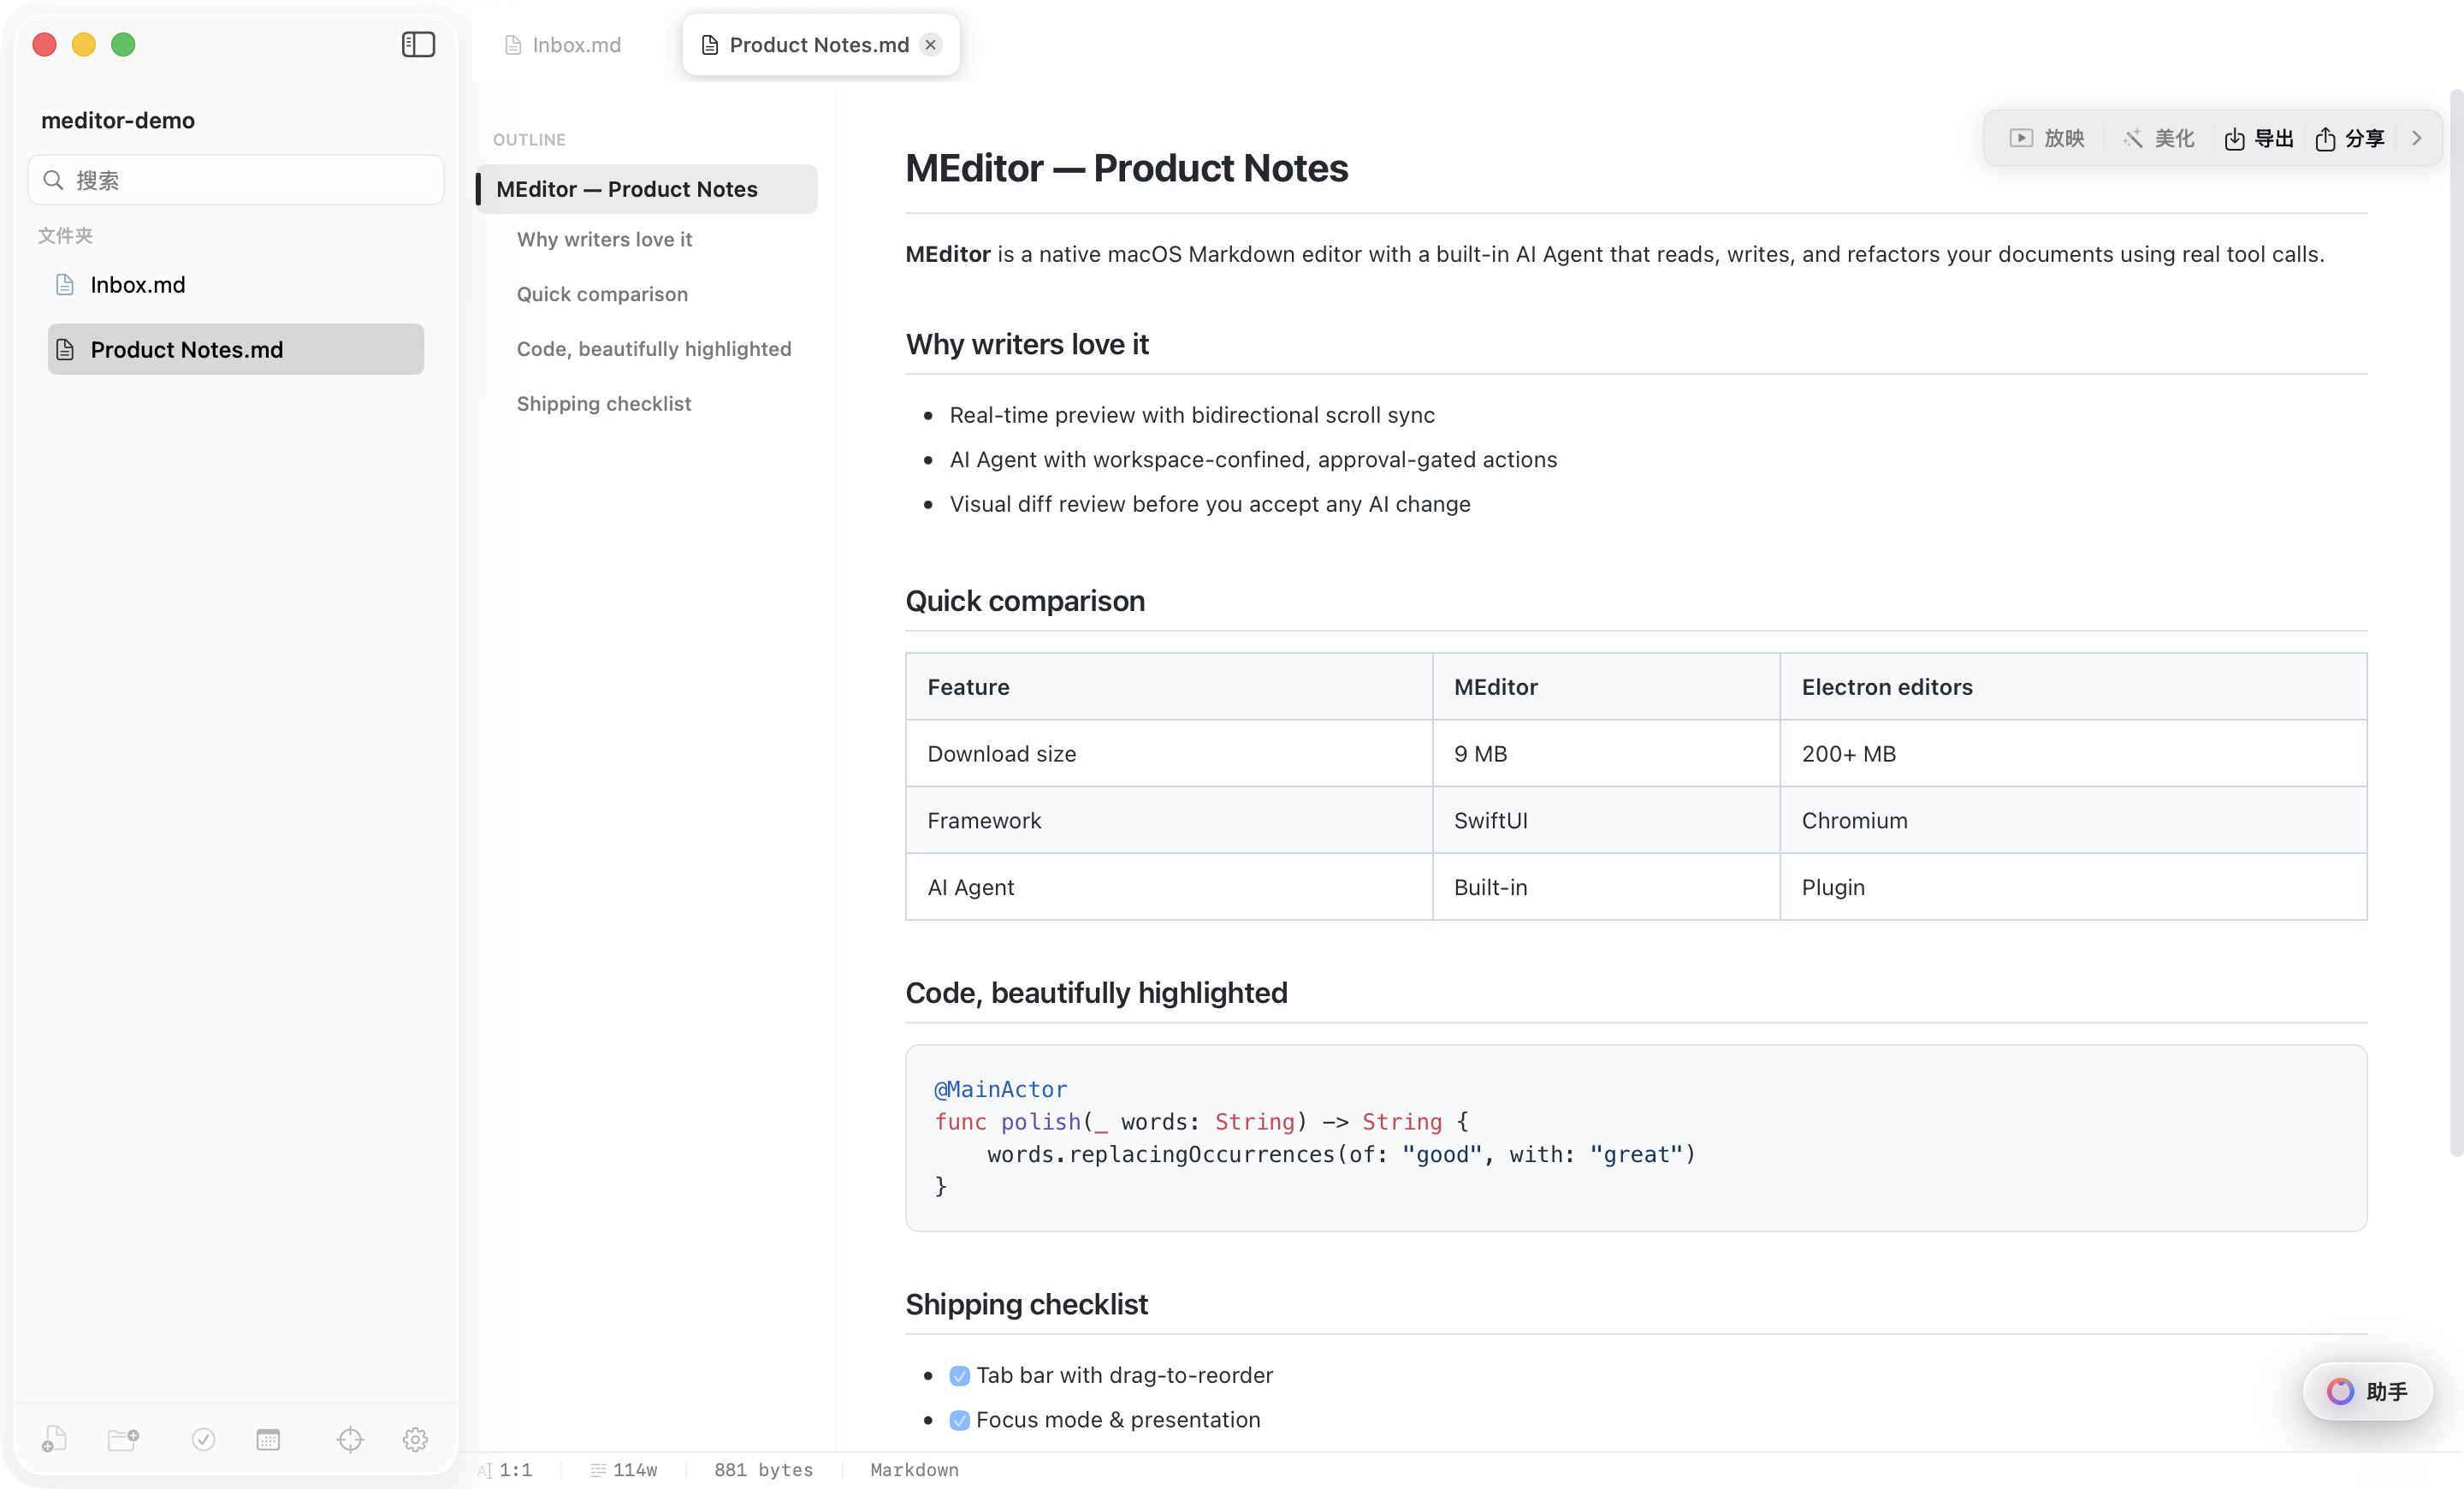The height and width of the screenshot is (1489, 2464).
Task: Click the '文件夹' folders section label
Action: (65, 235)
